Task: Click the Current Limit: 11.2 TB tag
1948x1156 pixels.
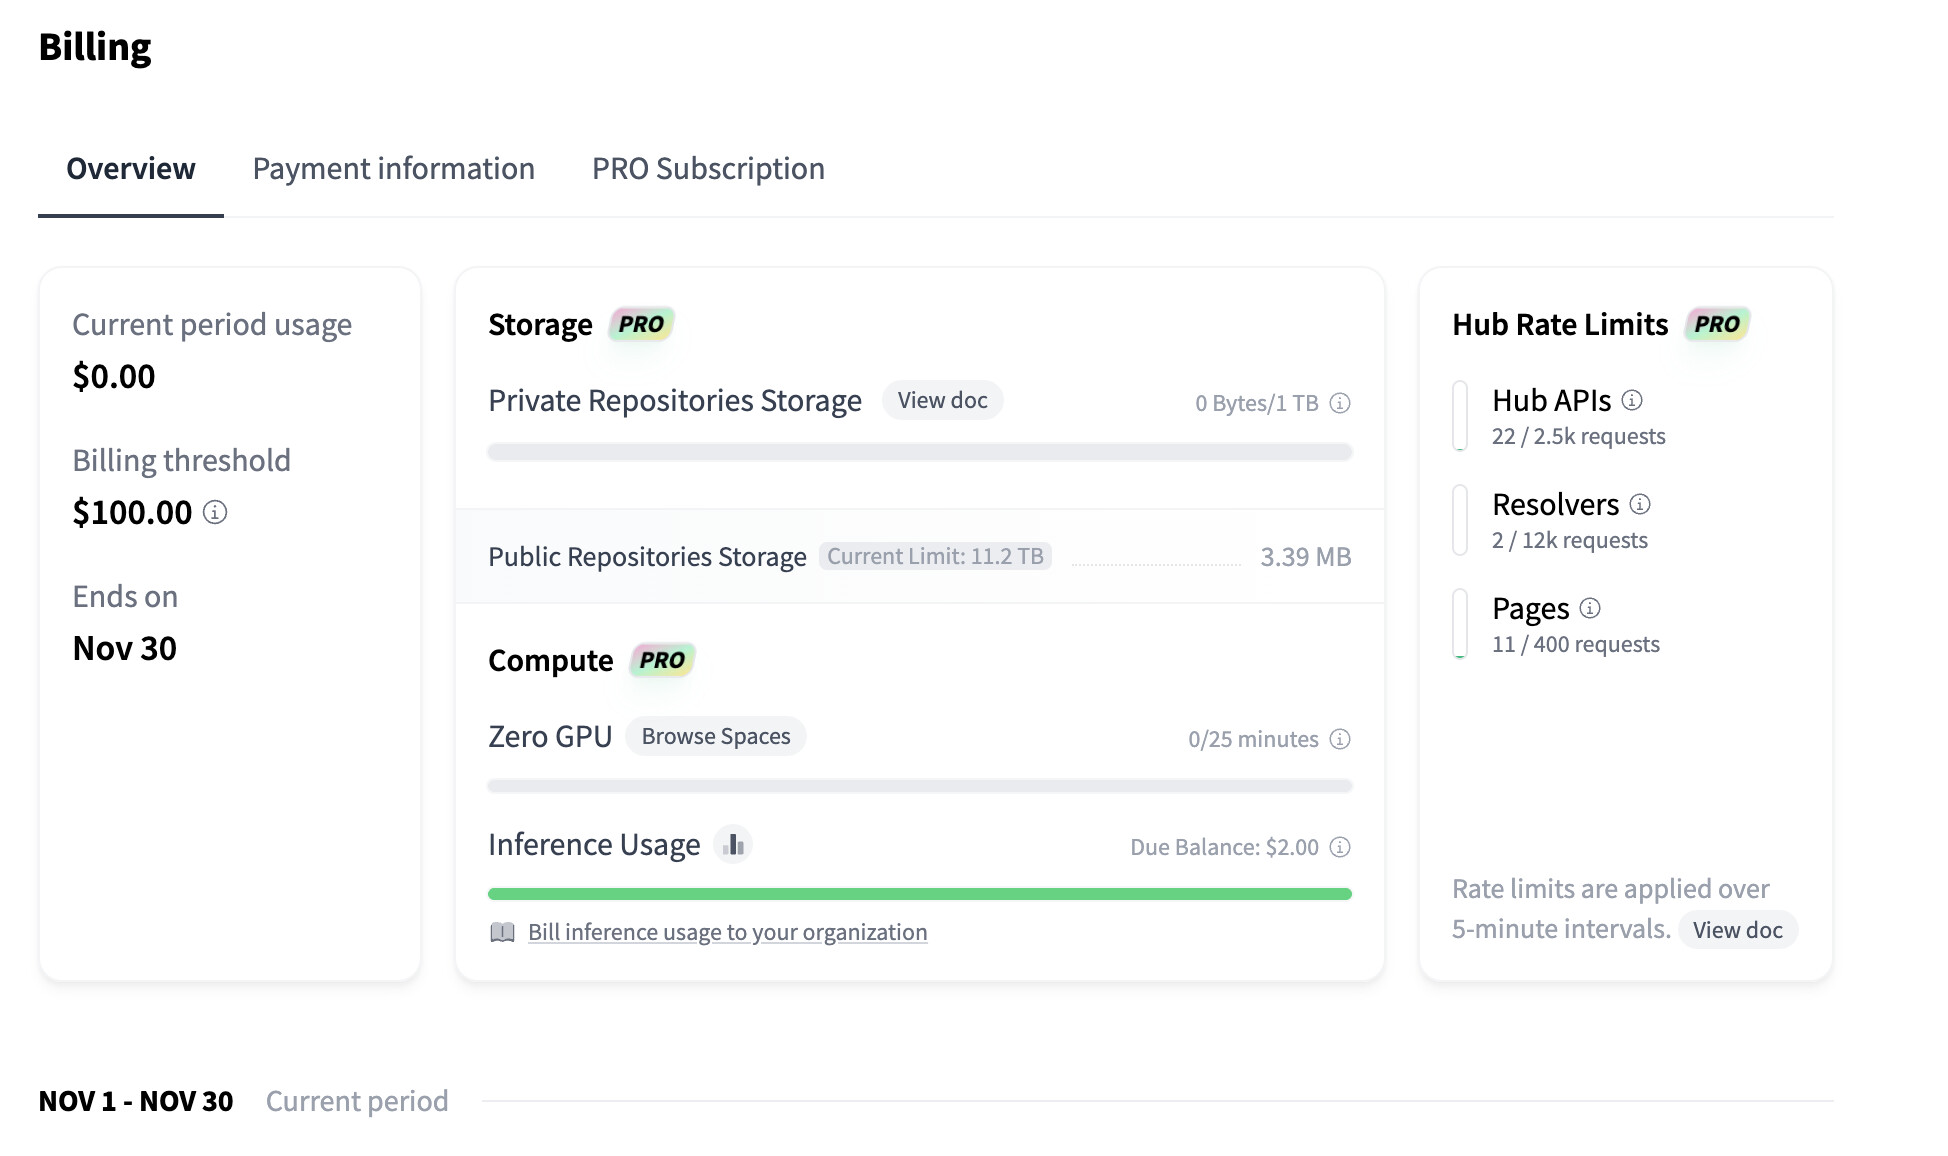Action: pos(934,556)
